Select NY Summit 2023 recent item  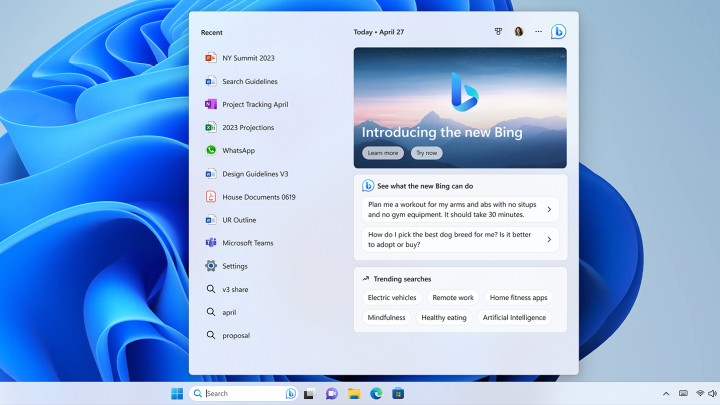tap(247, 58)
